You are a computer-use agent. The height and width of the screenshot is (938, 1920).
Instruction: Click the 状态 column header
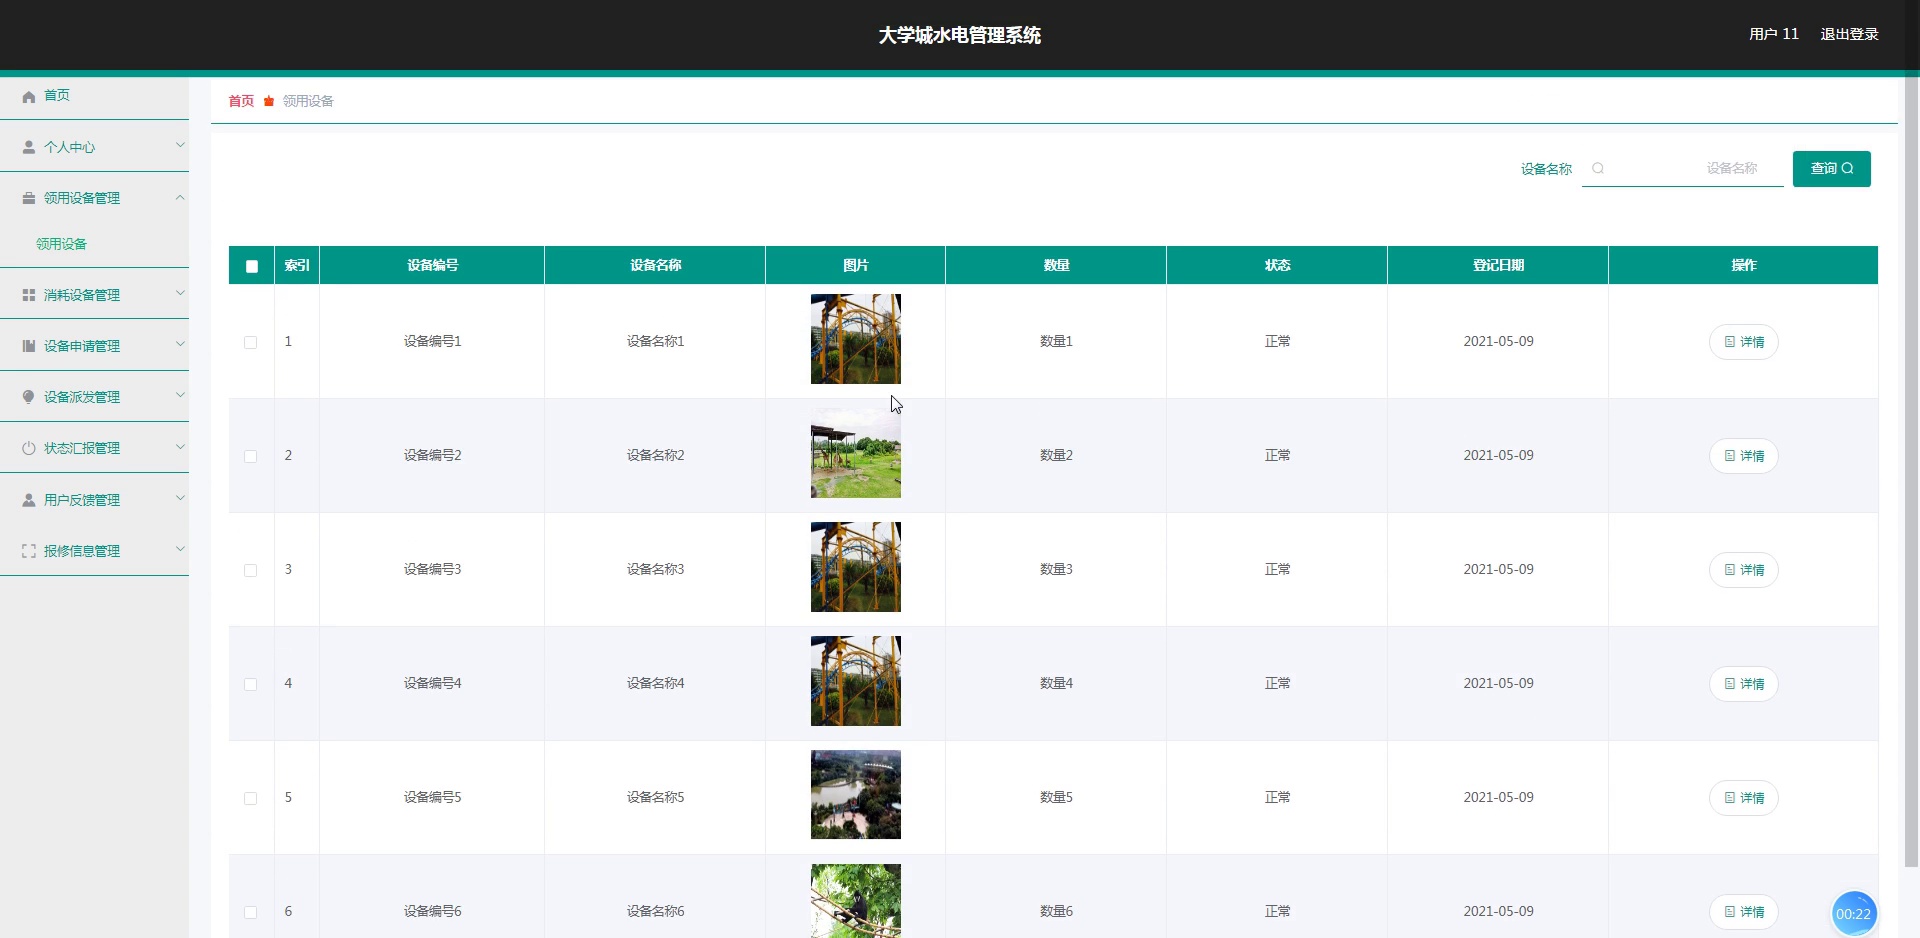tap(1277, 265)
